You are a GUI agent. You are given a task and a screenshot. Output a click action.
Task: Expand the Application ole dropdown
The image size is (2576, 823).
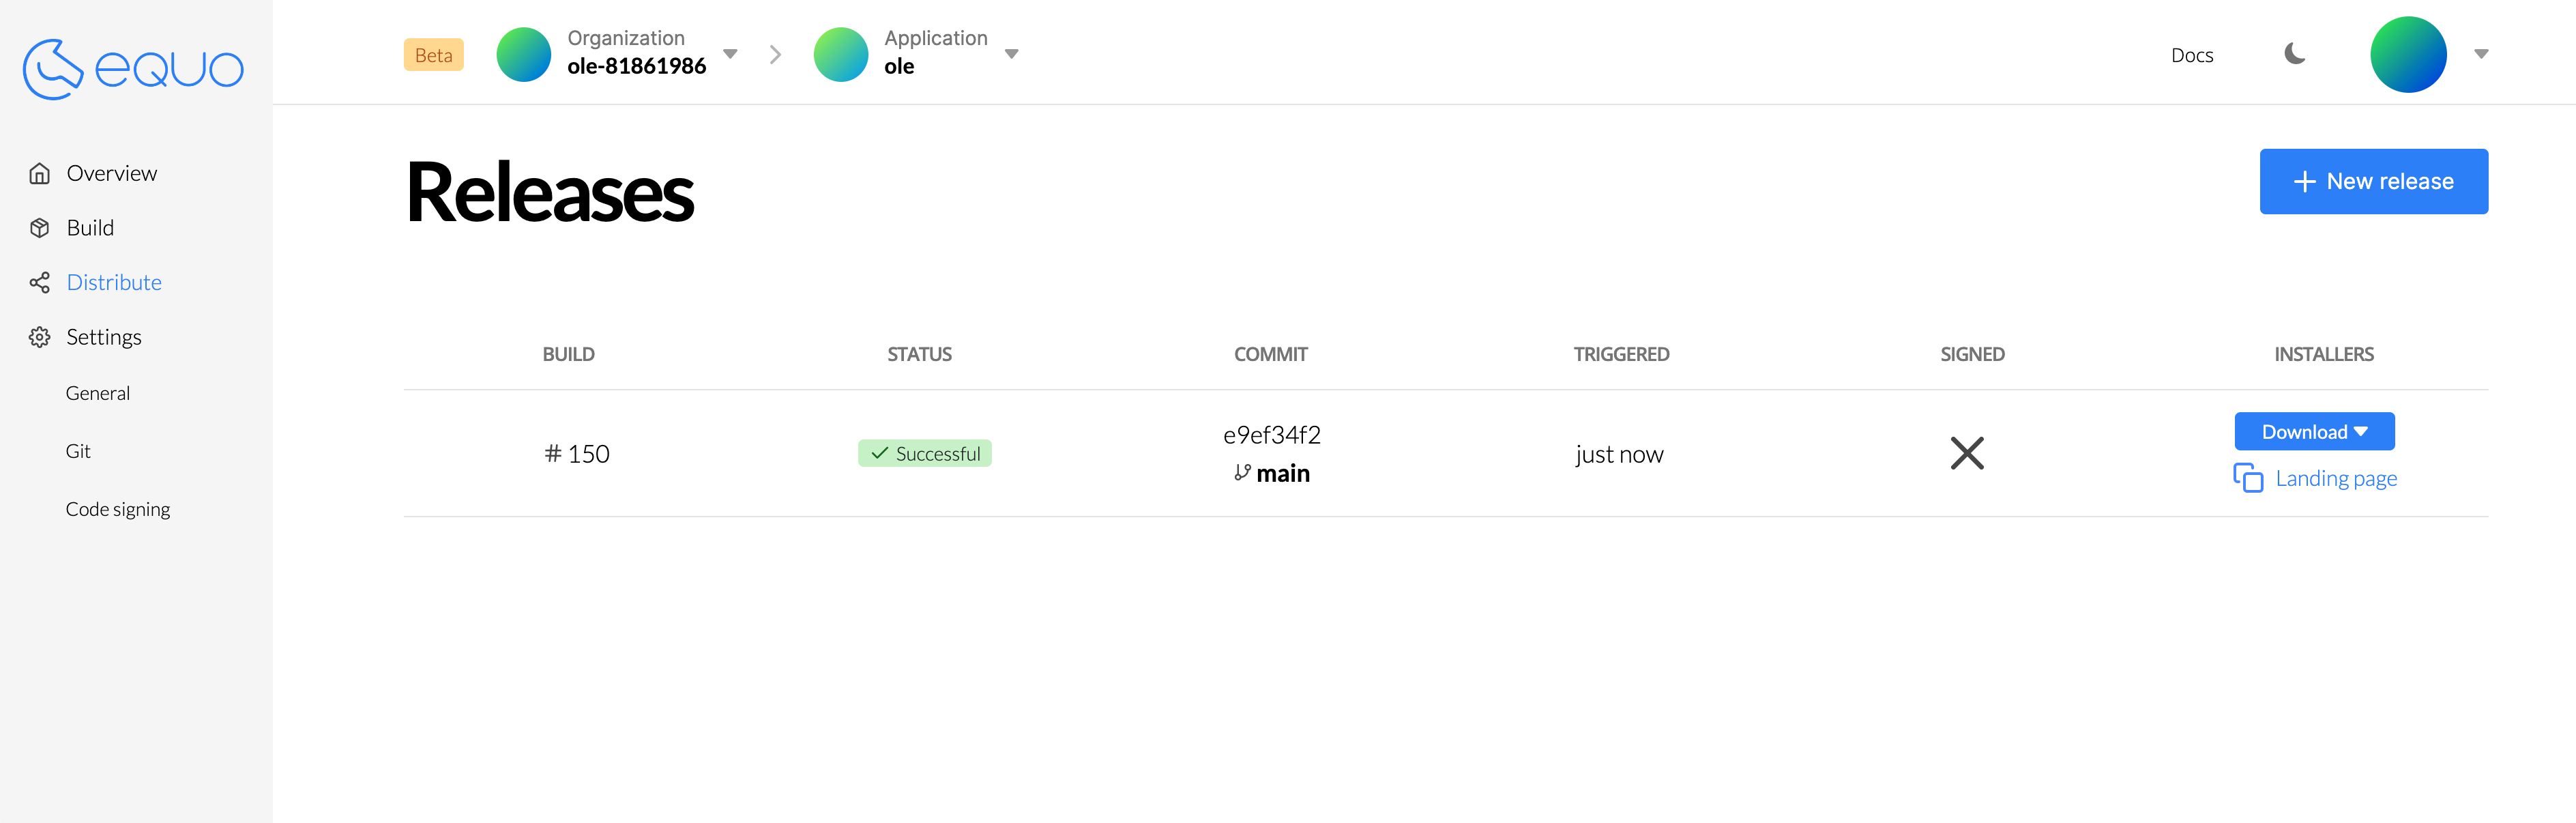pyautogui.click(x=1012, y=54)
